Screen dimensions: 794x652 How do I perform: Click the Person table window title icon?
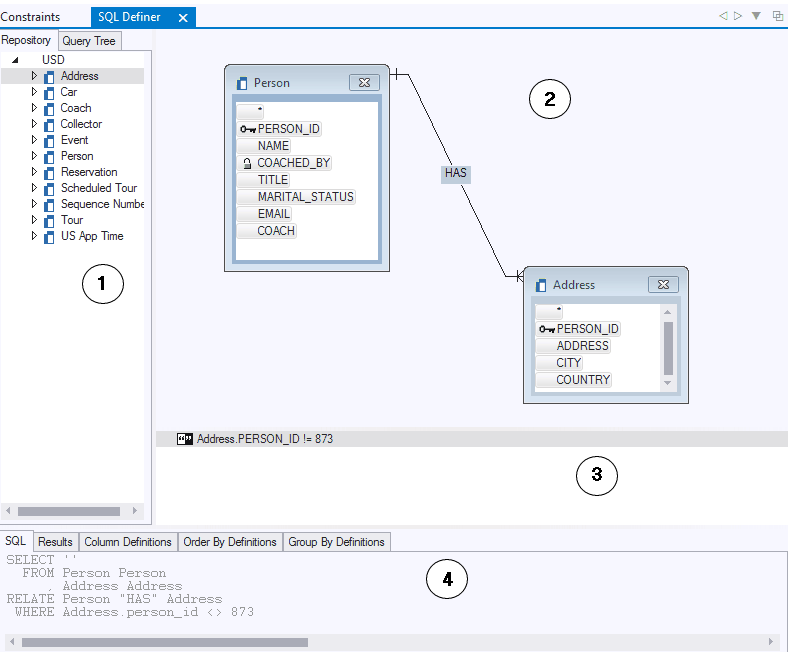coord(242,83)
